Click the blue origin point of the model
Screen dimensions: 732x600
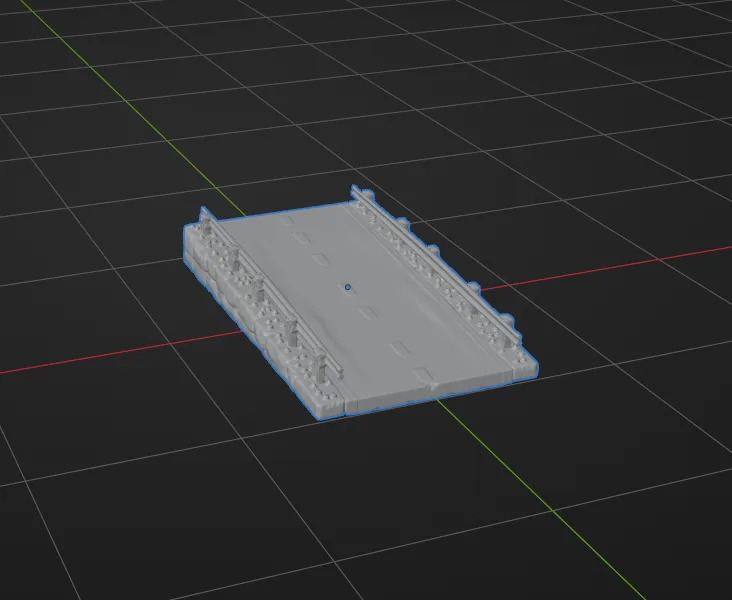click(348, 287)
